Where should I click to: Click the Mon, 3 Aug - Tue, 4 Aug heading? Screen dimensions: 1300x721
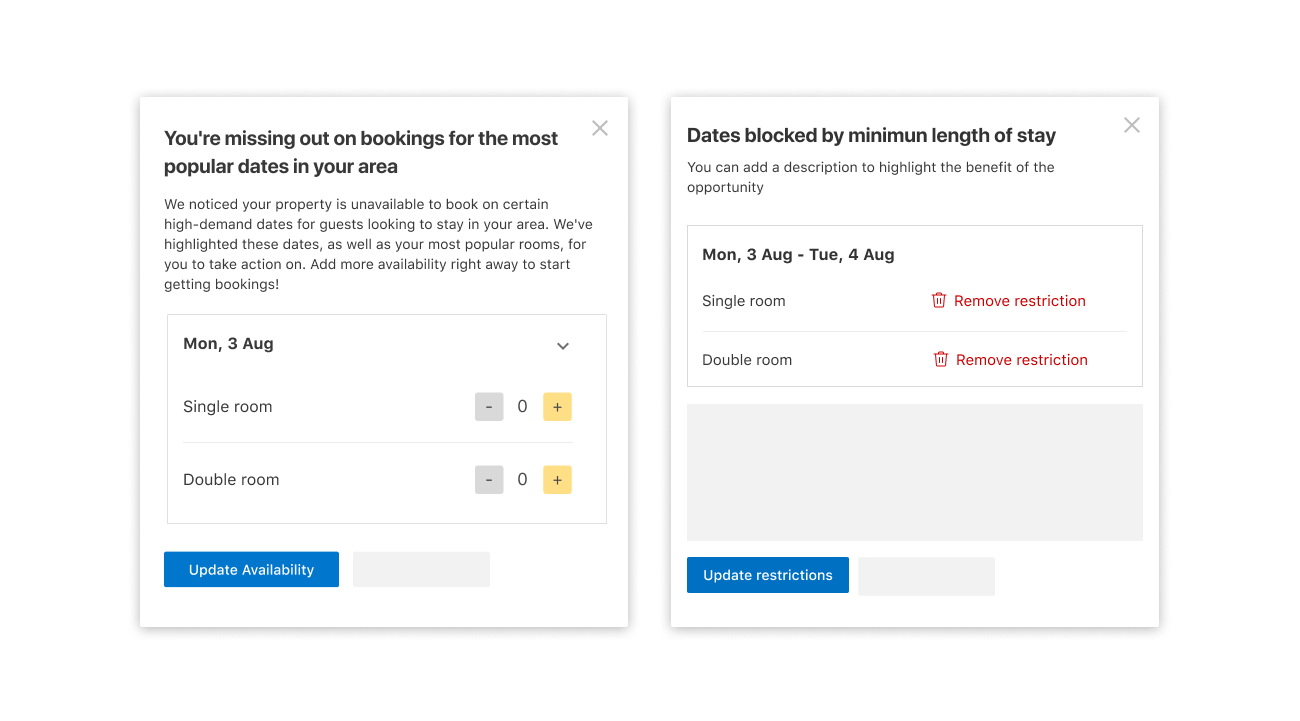click(x=798, y=255)
